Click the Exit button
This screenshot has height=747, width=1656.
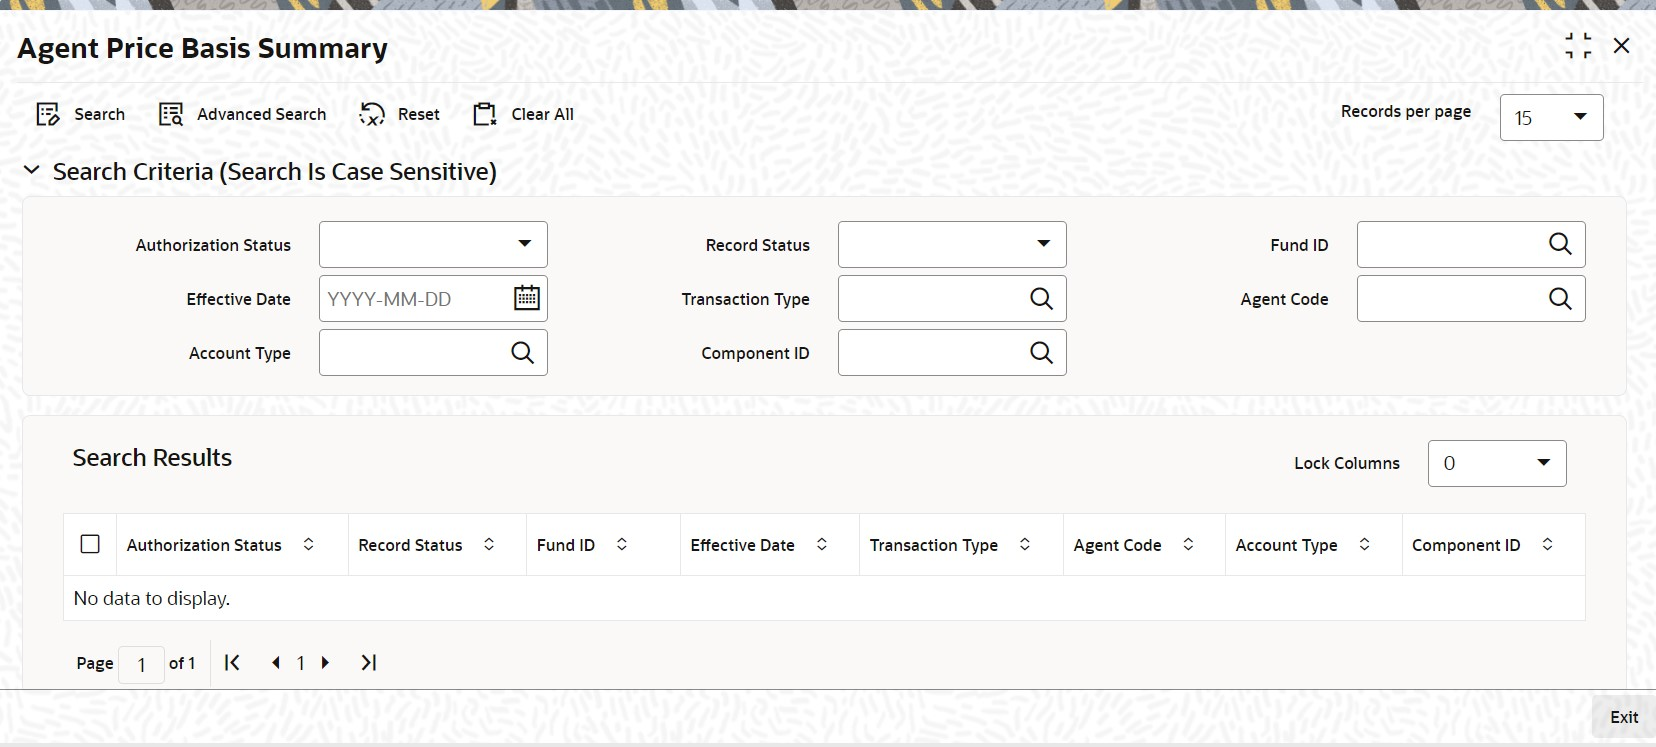tap(1624, 717)
